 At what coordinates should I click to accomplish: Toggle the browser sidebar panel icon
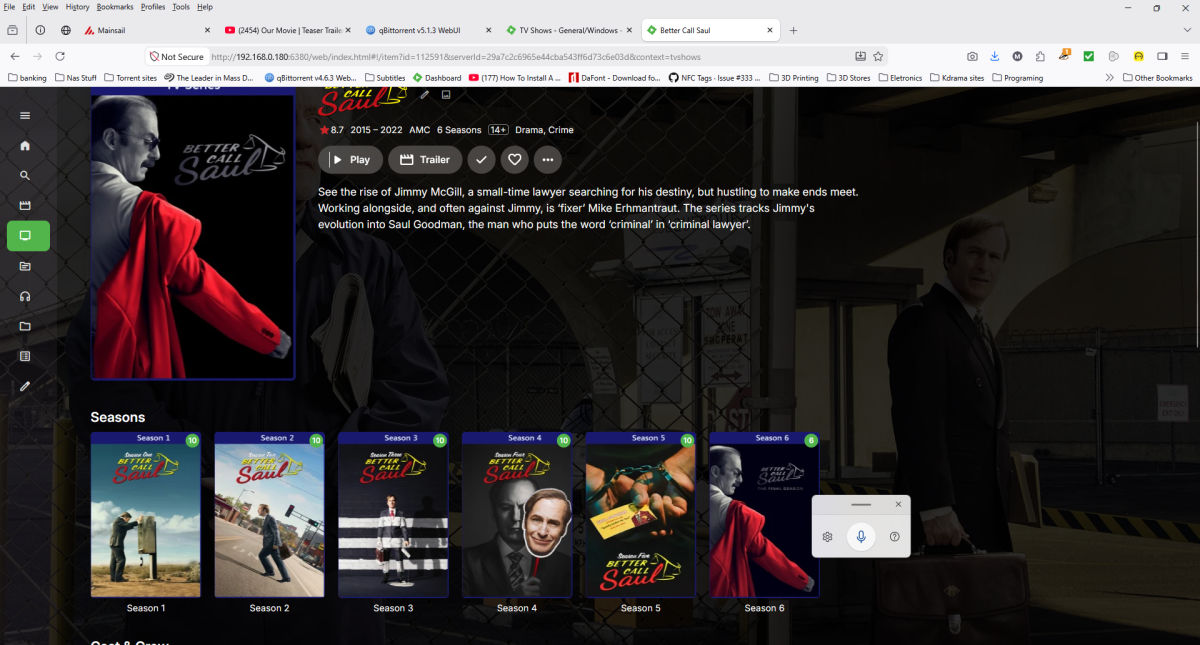[x=1162, y=56]
